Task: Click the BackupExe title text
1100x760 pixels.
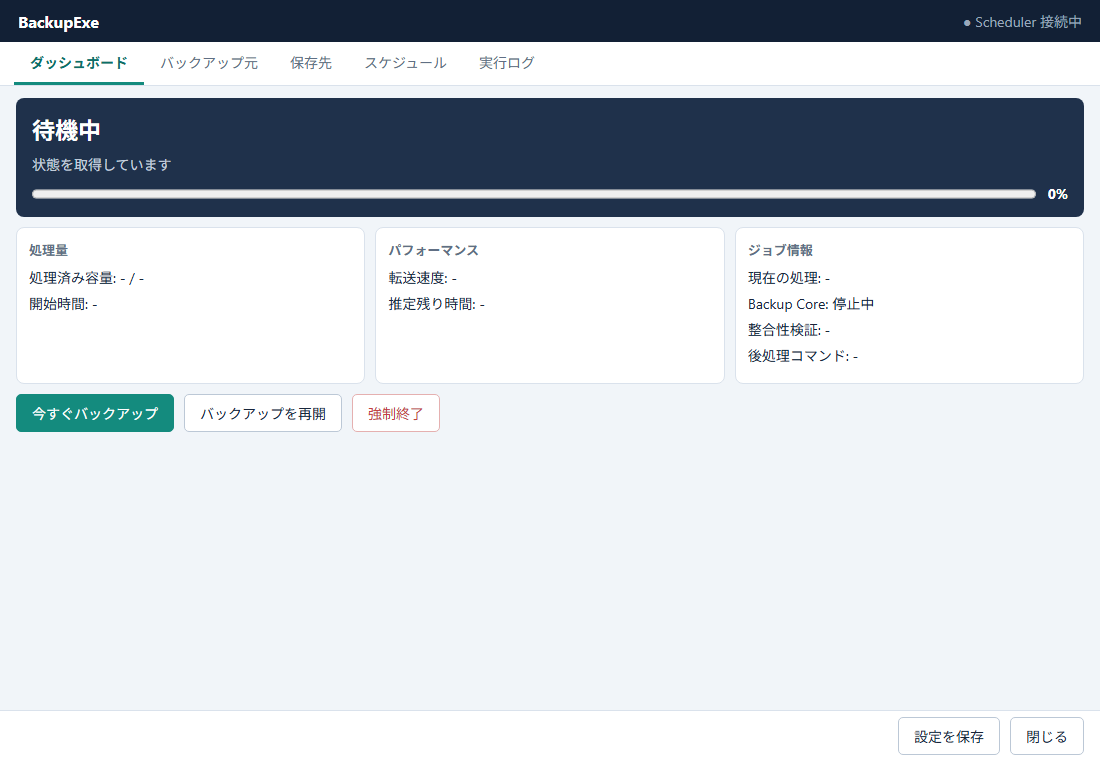Action: click(x=58, y=22)
